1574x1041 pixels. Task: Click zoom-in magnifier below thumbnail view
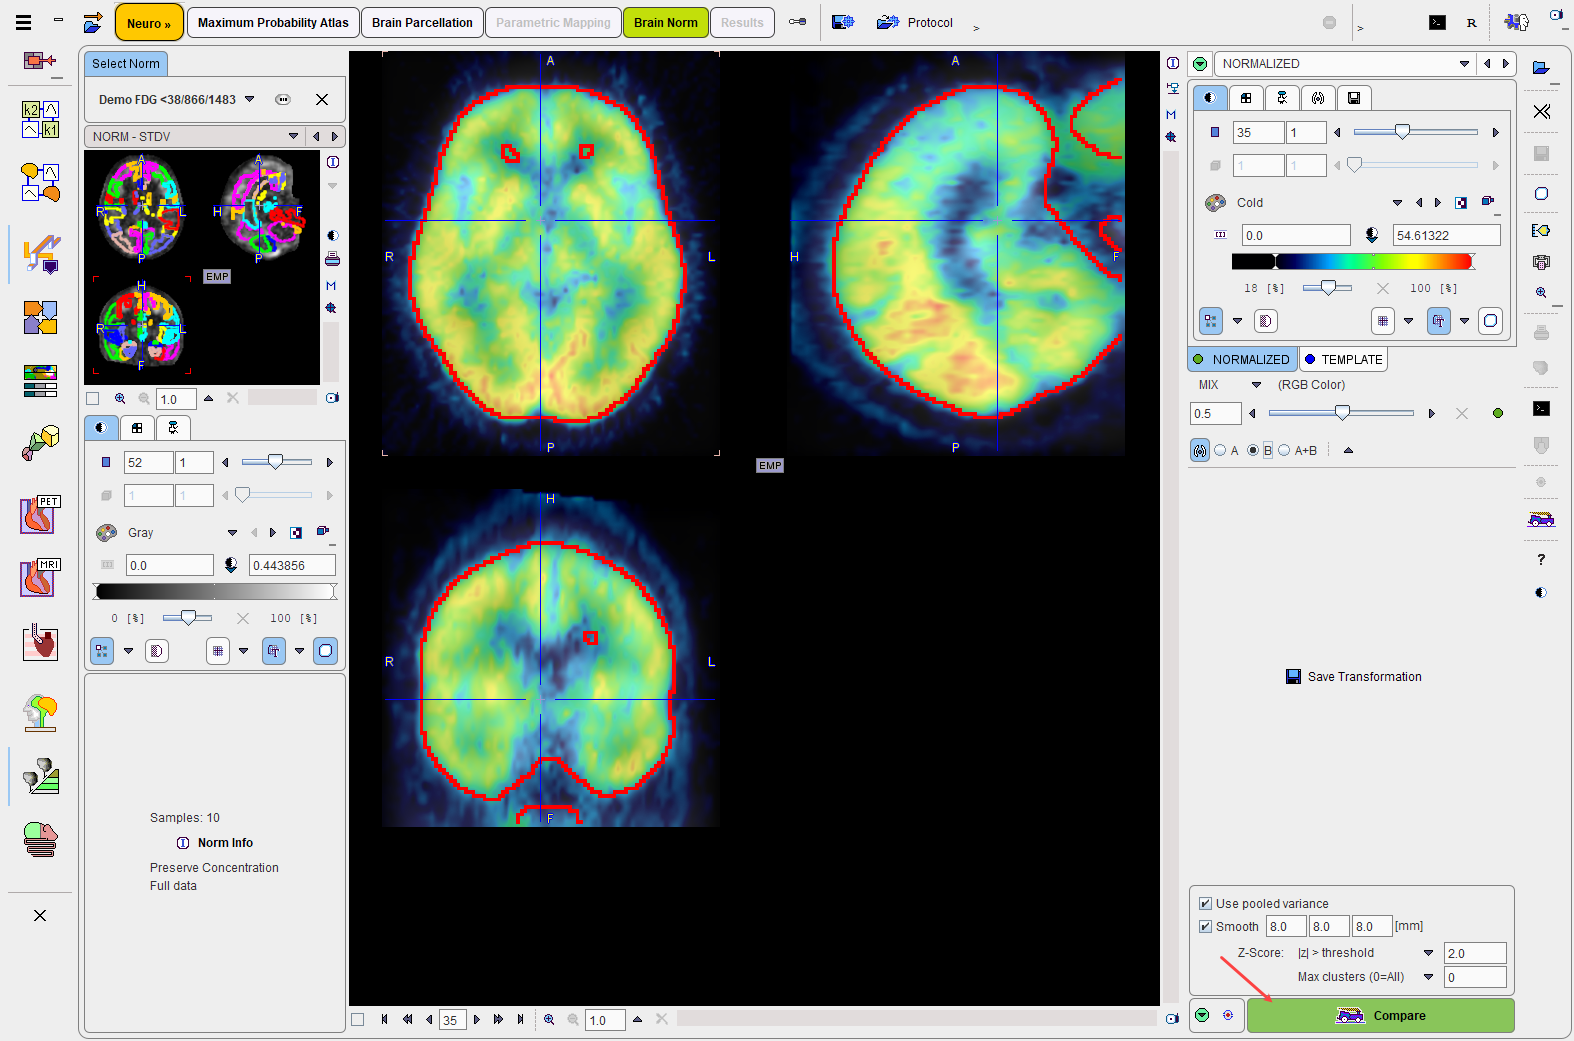tap(121, 398)
